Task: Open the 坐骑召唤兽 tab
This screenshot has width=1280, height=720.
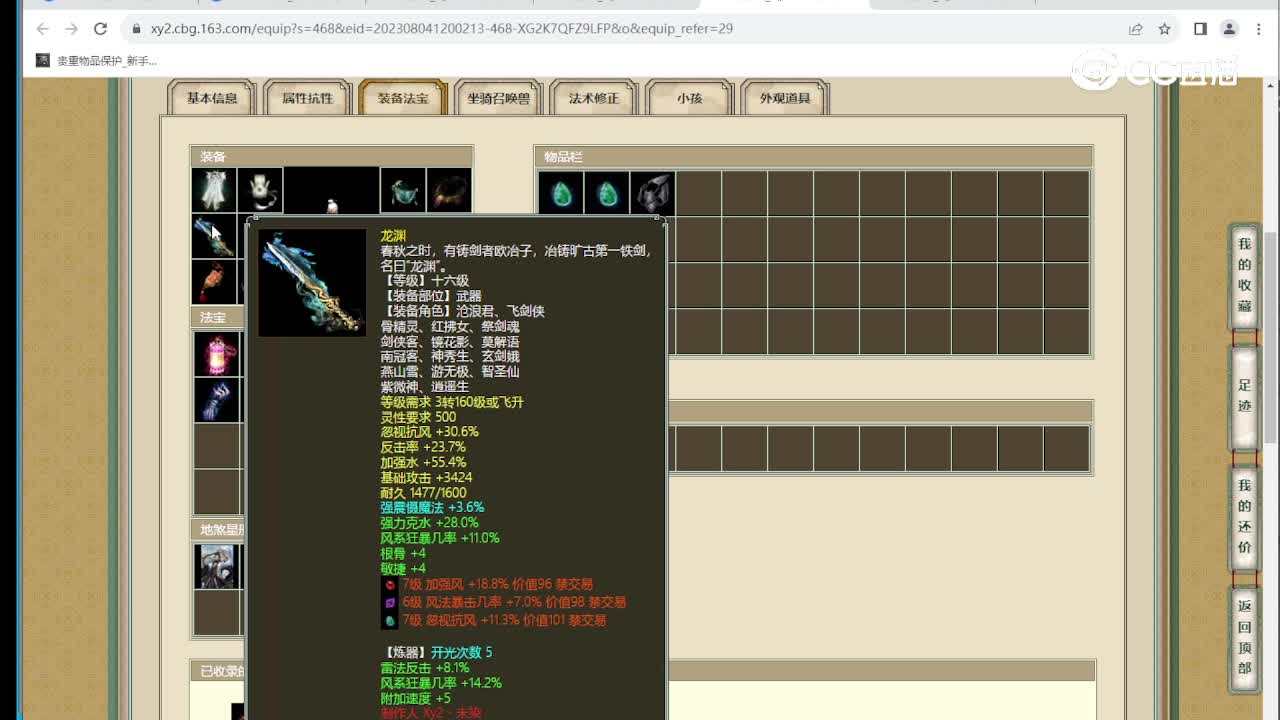Action: 498,98
